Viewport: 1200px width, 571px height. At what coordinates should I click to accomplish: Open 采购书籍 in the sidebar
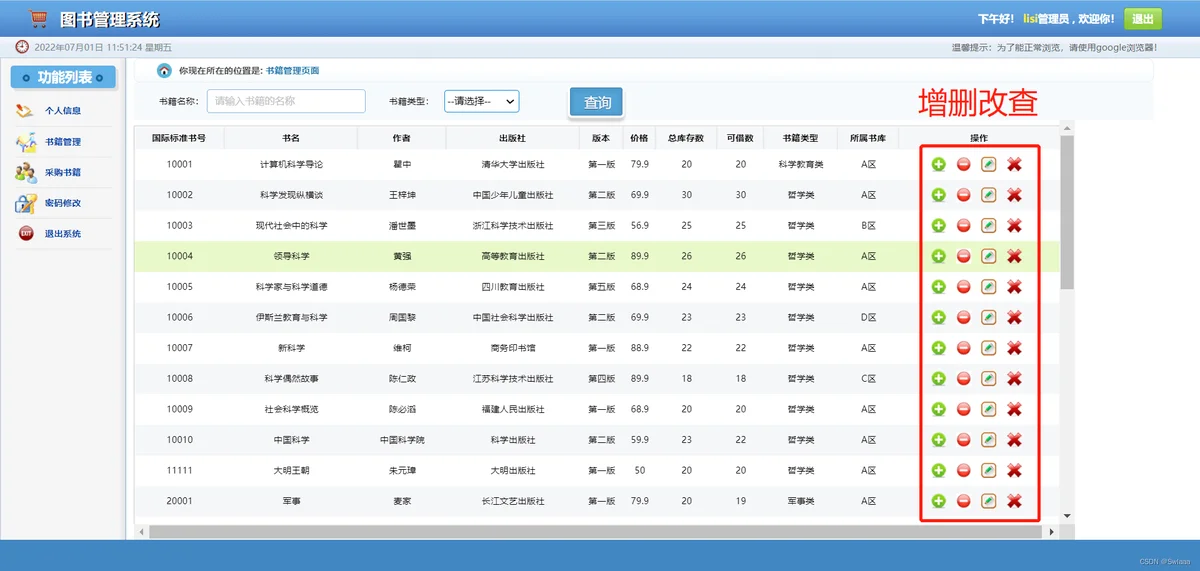click(63, 172)
